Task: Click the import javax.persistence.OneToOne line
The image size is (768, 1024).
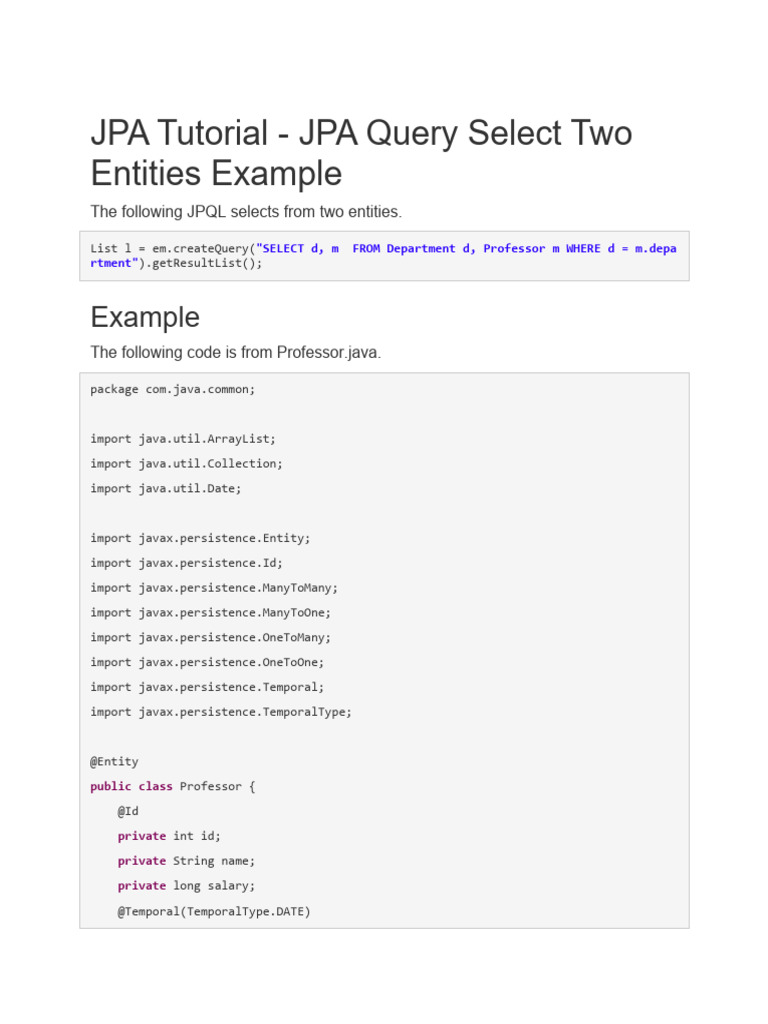Action: 207,662
